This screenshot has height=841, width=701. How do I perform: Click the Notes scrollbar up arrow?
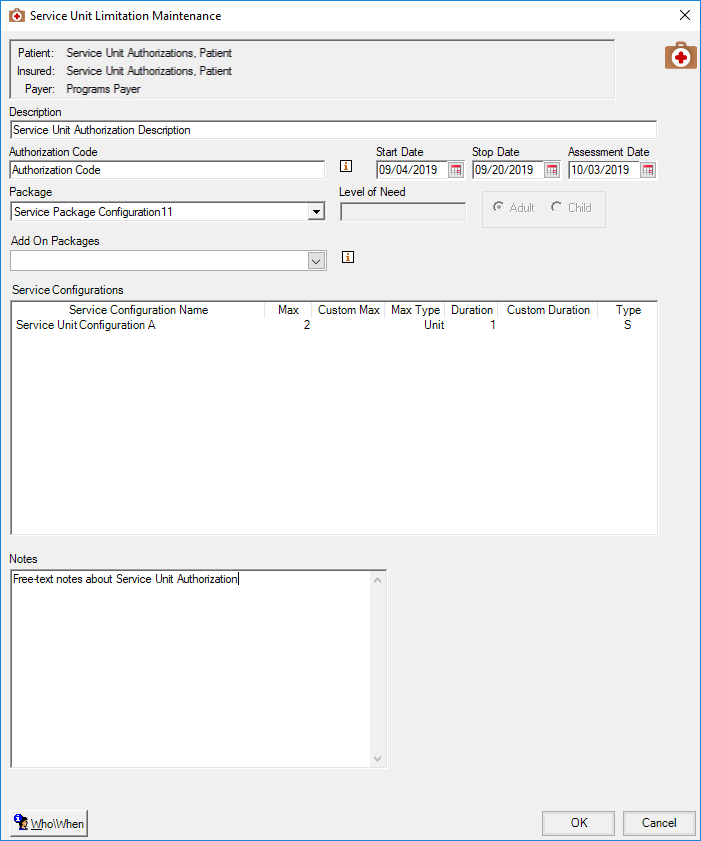pyautogui.click(x=378, y=580)
